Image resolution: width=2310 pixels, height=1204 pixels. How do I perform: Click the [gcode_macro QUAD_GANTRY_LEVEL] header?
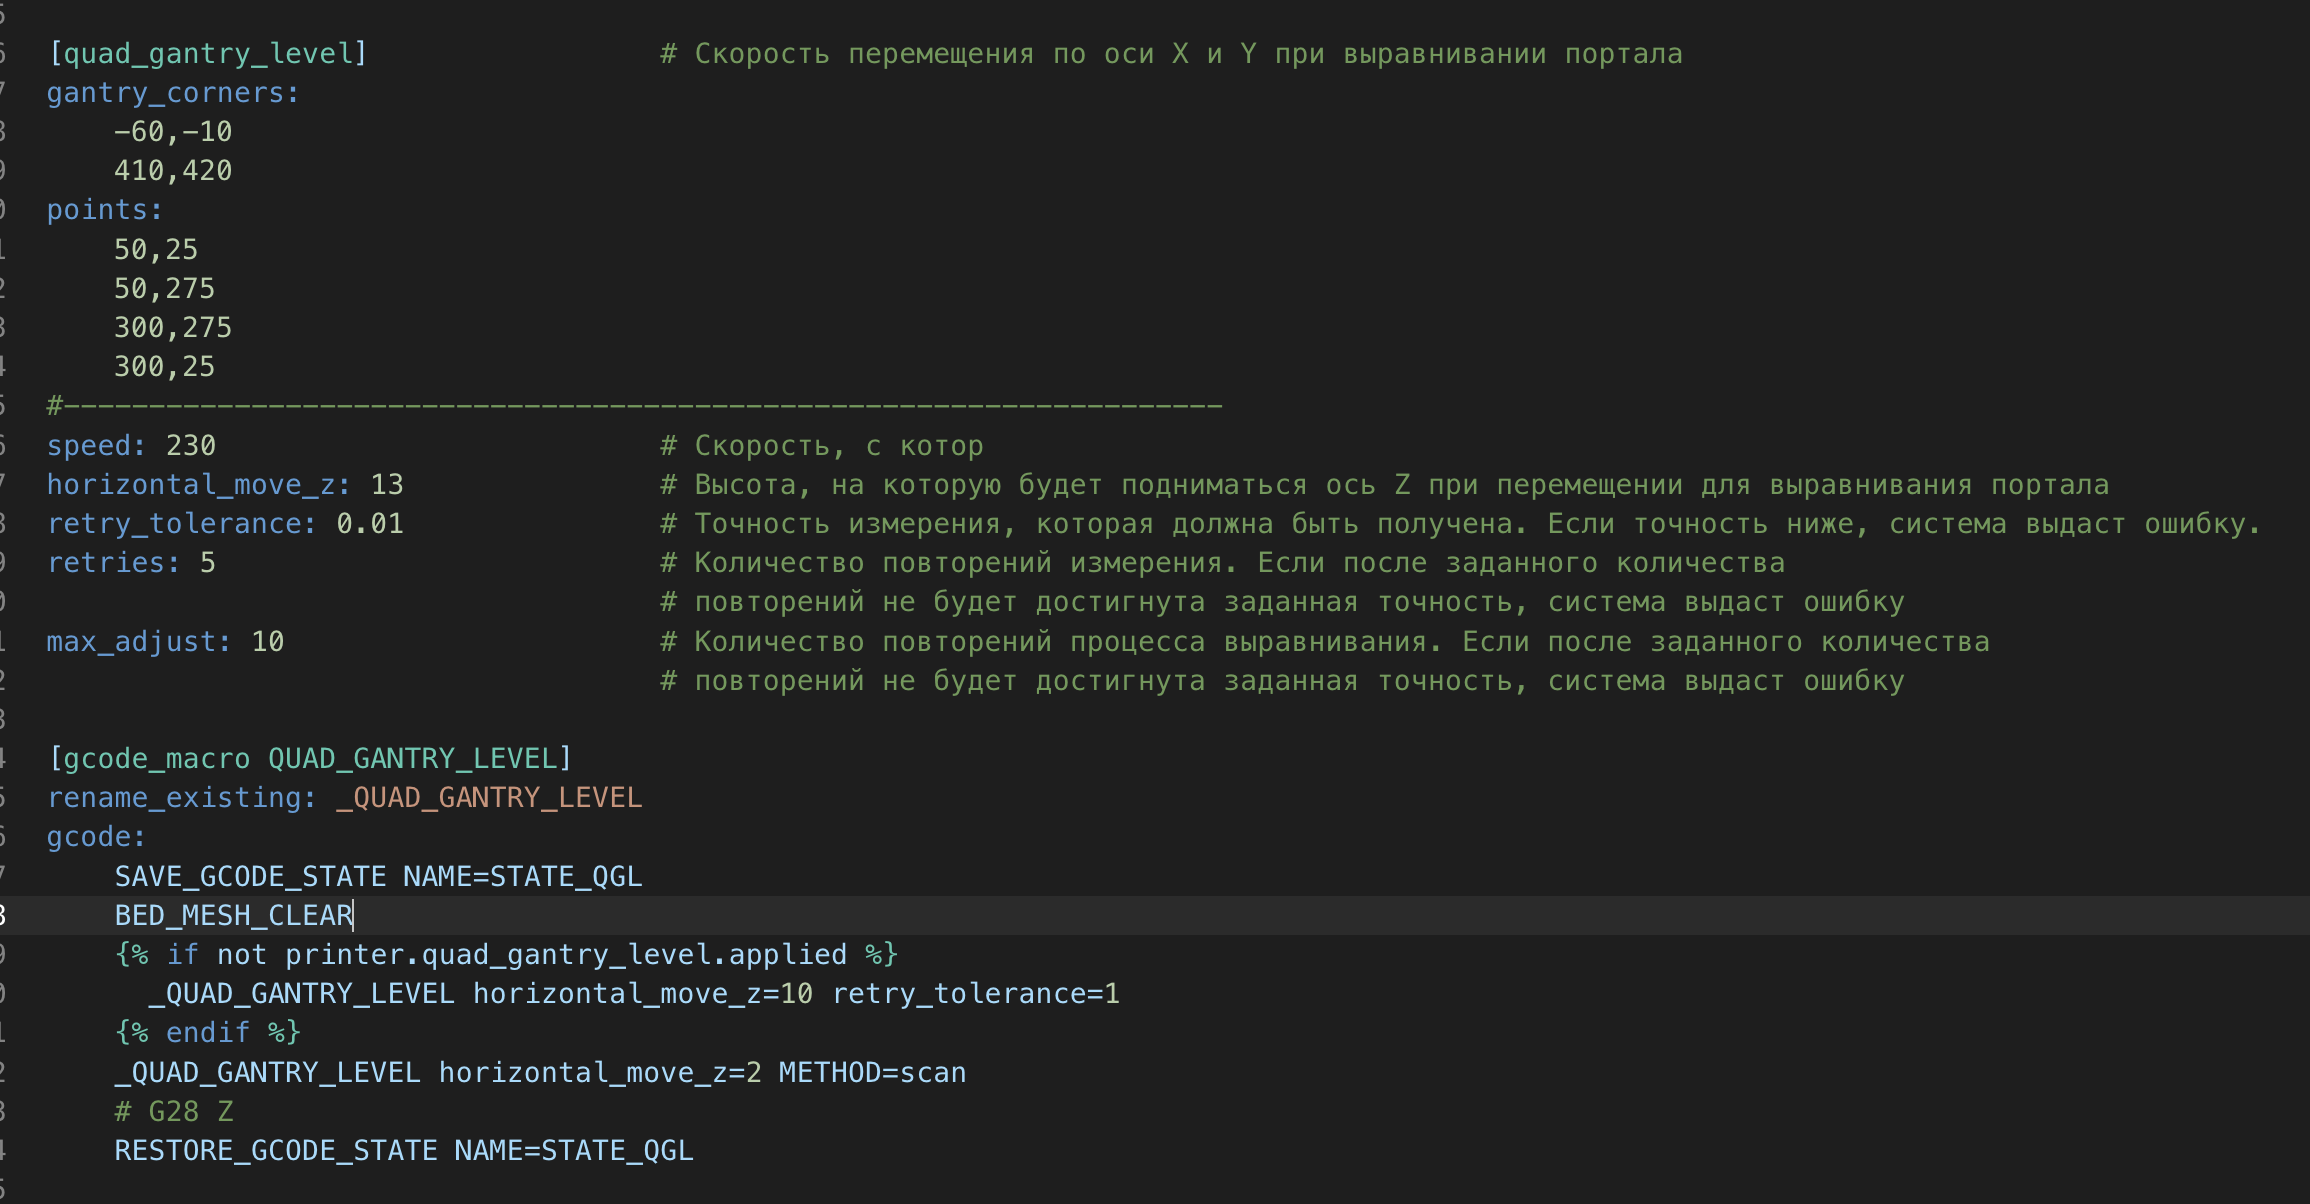pyautogui.click(x=310, y=759)
